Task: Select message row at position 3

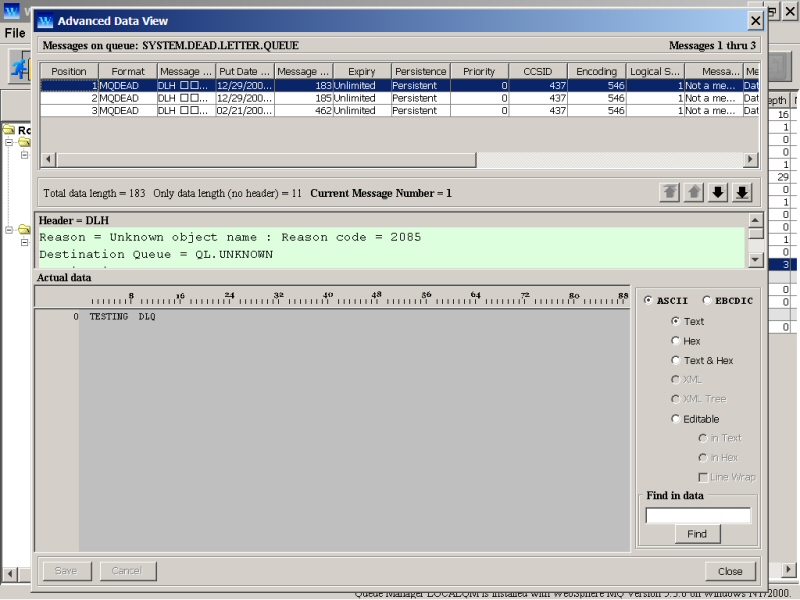Action: [x=400, y=110]
